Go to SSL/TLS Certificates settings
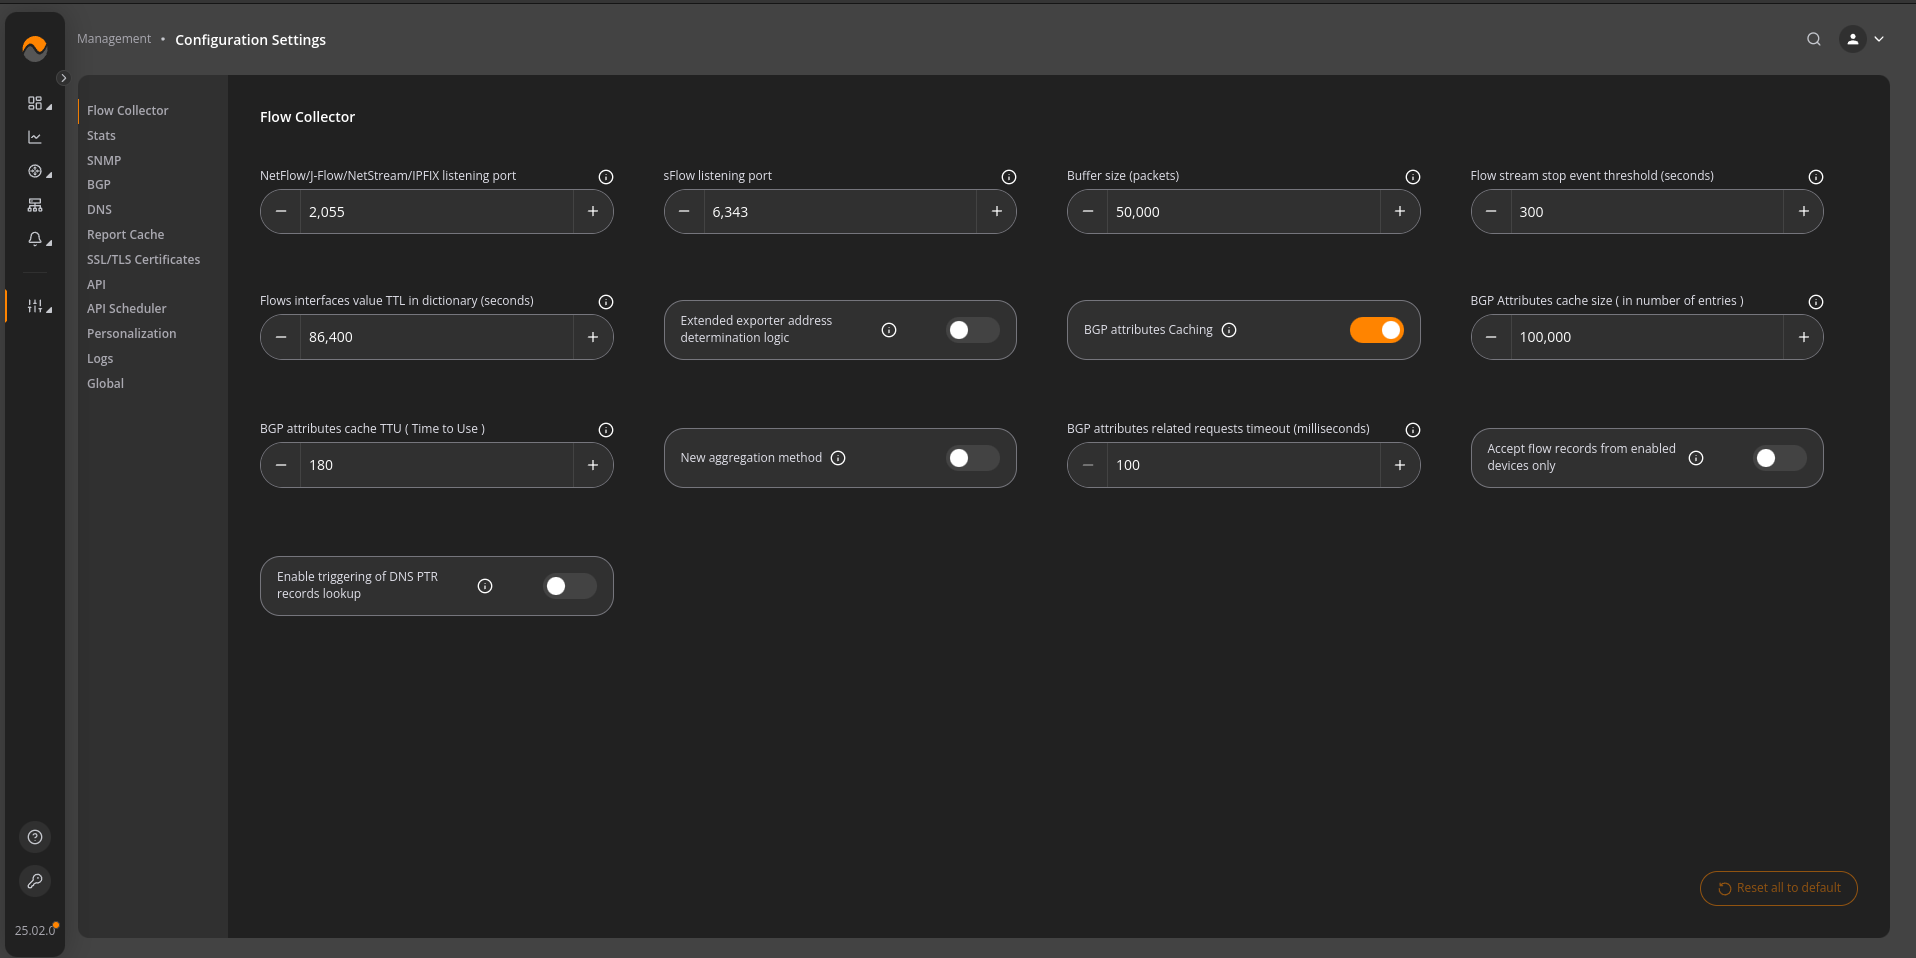1916x958 pixels. click(143, 259)
